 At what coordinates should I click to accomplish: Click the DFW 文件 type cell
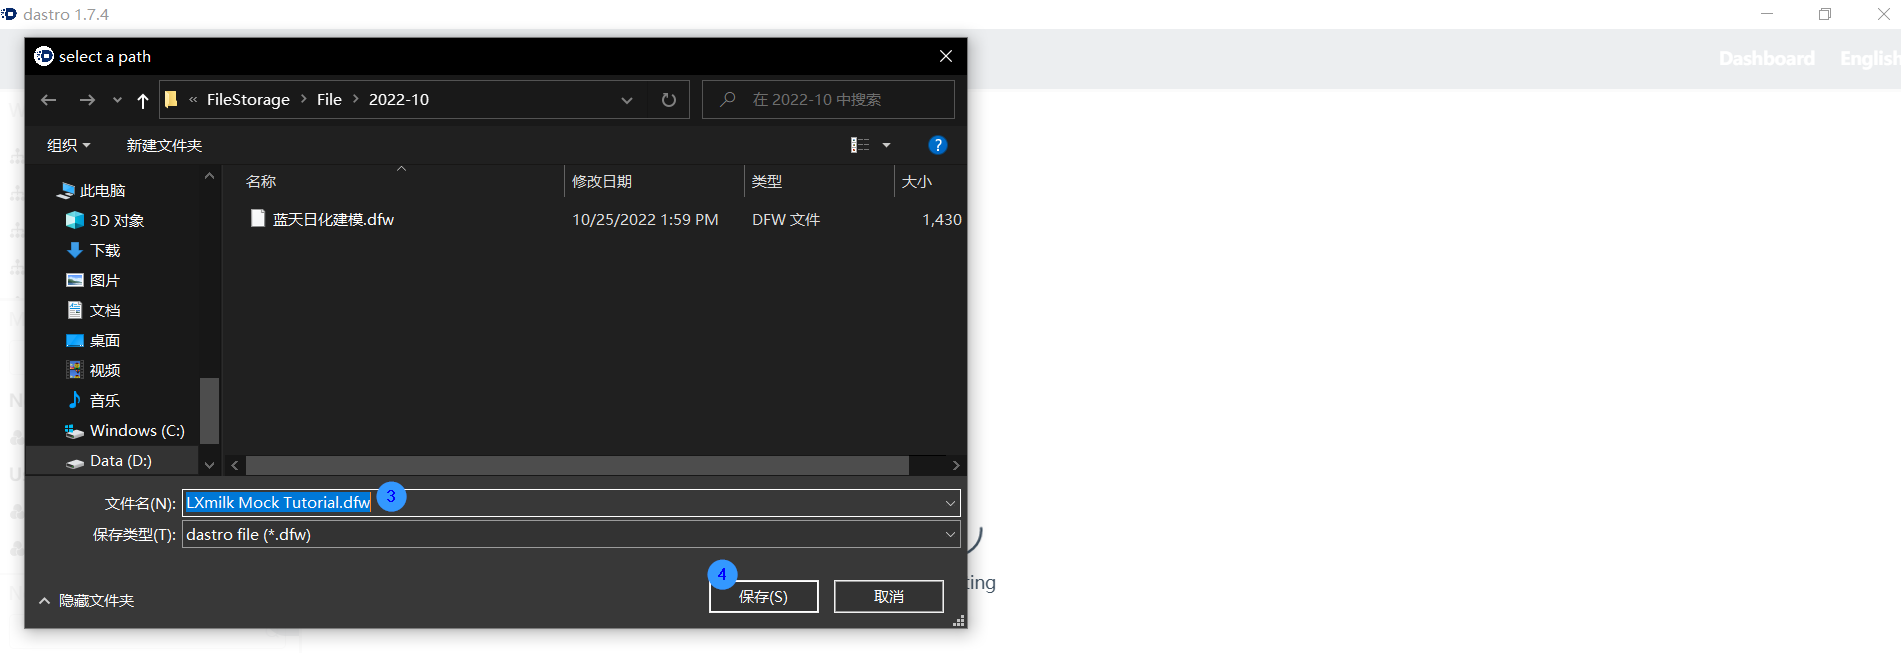pyautogui.click(x=786, y=219)
